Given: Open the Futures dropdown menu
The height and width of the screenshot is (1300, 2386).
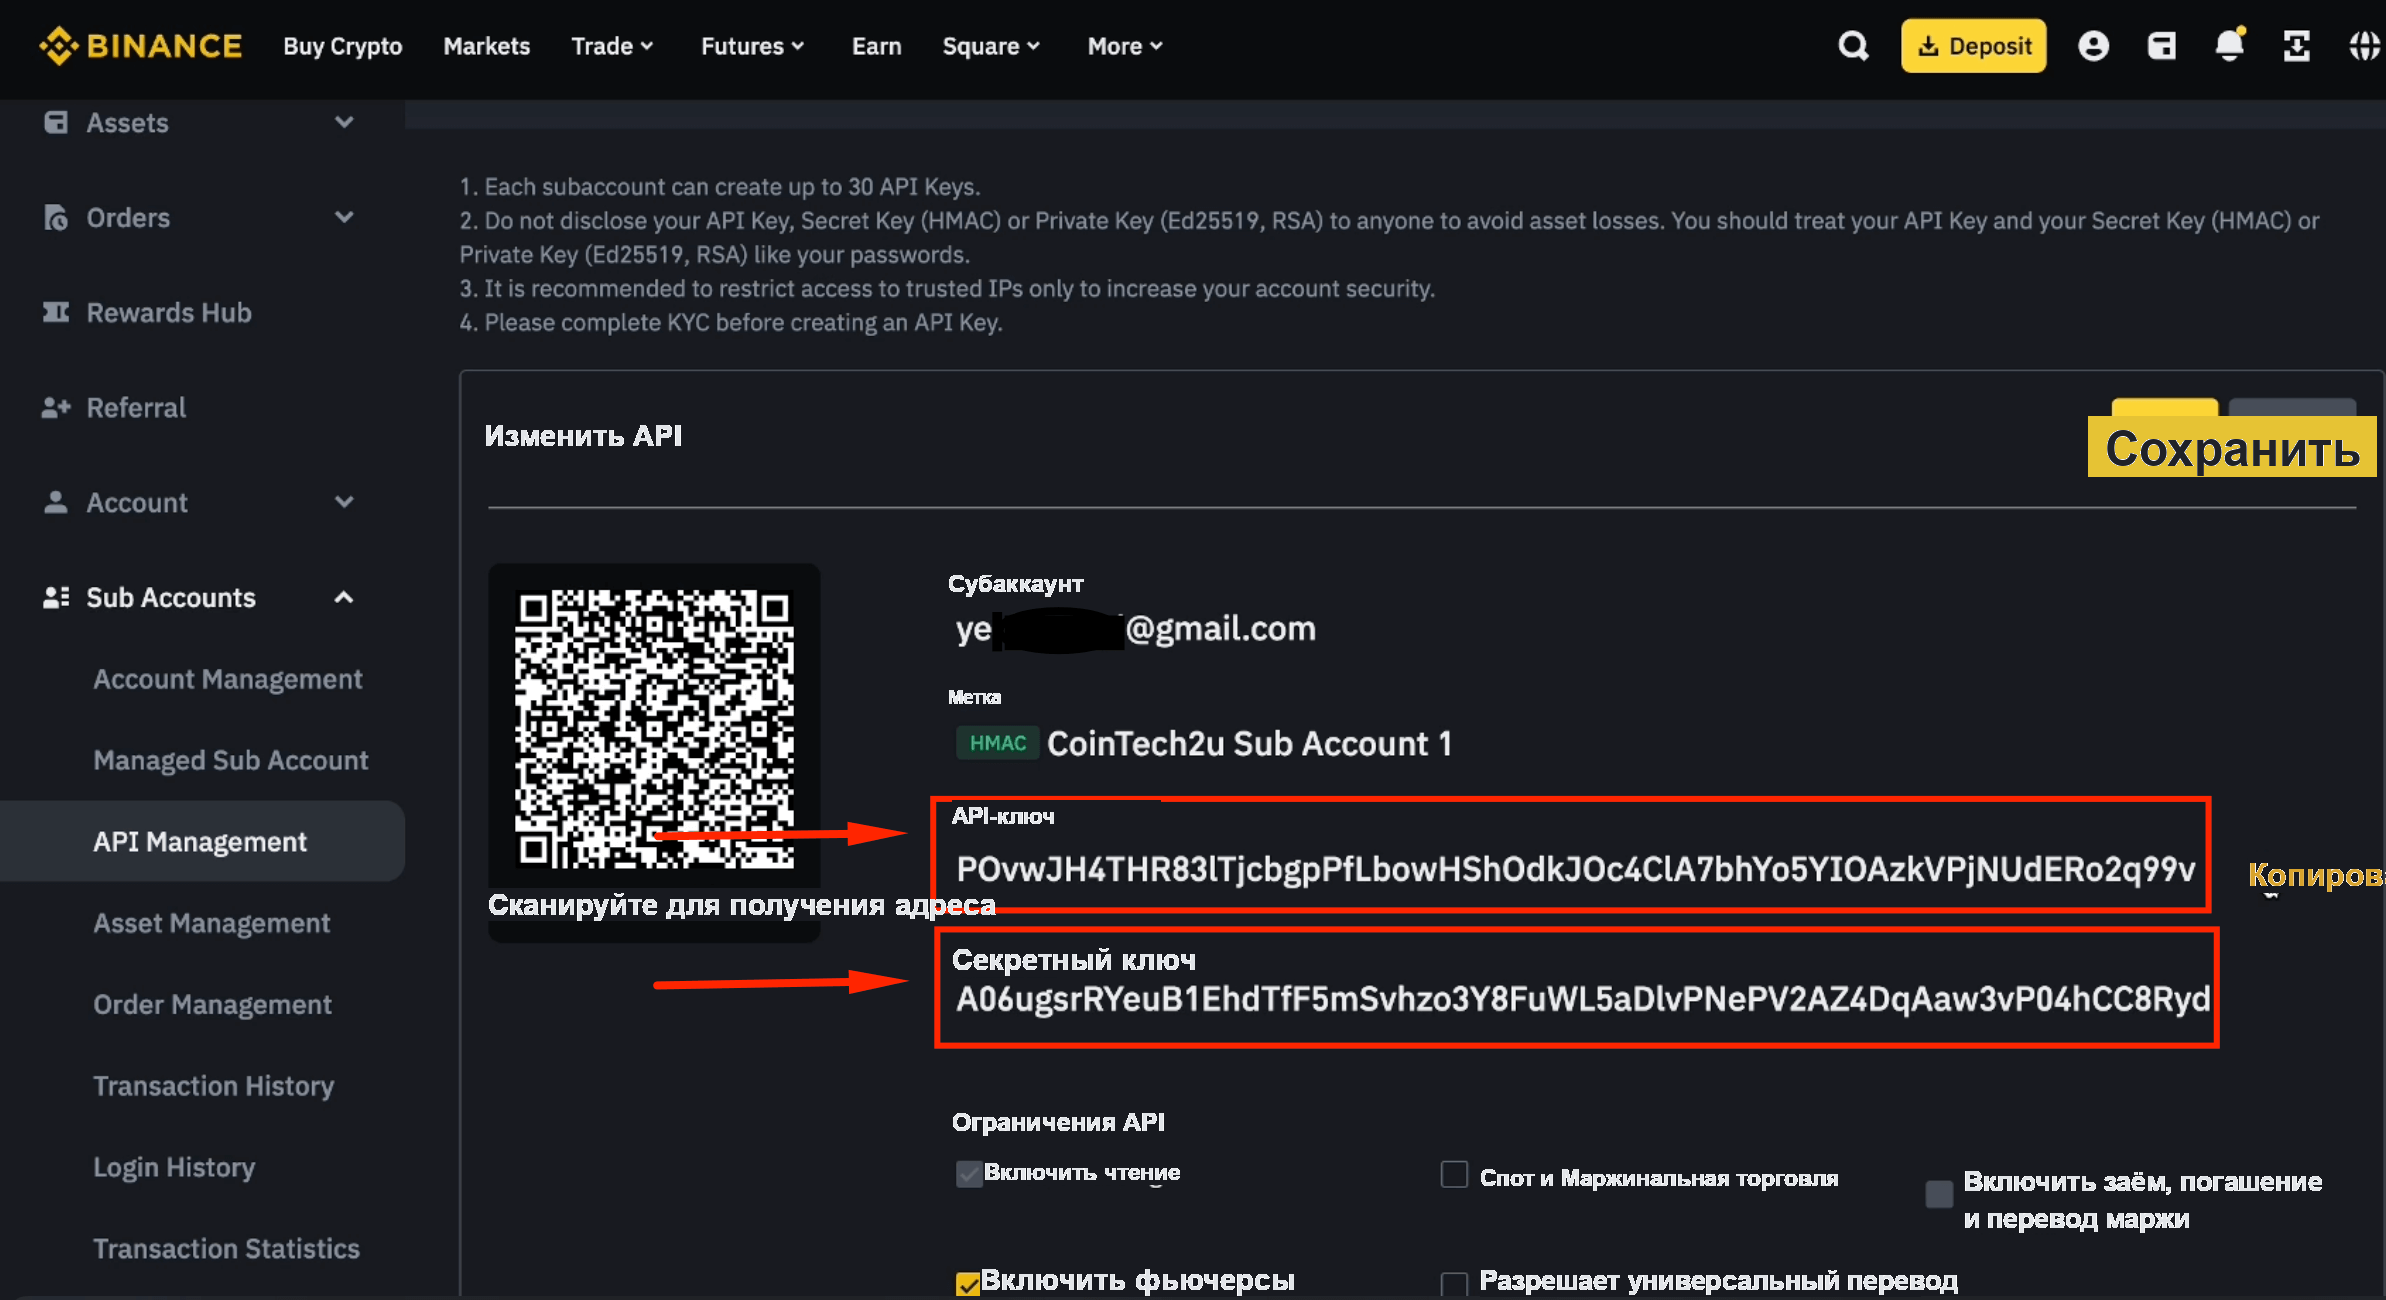Looking at the screenshot, I should click(x=752, y=46).
